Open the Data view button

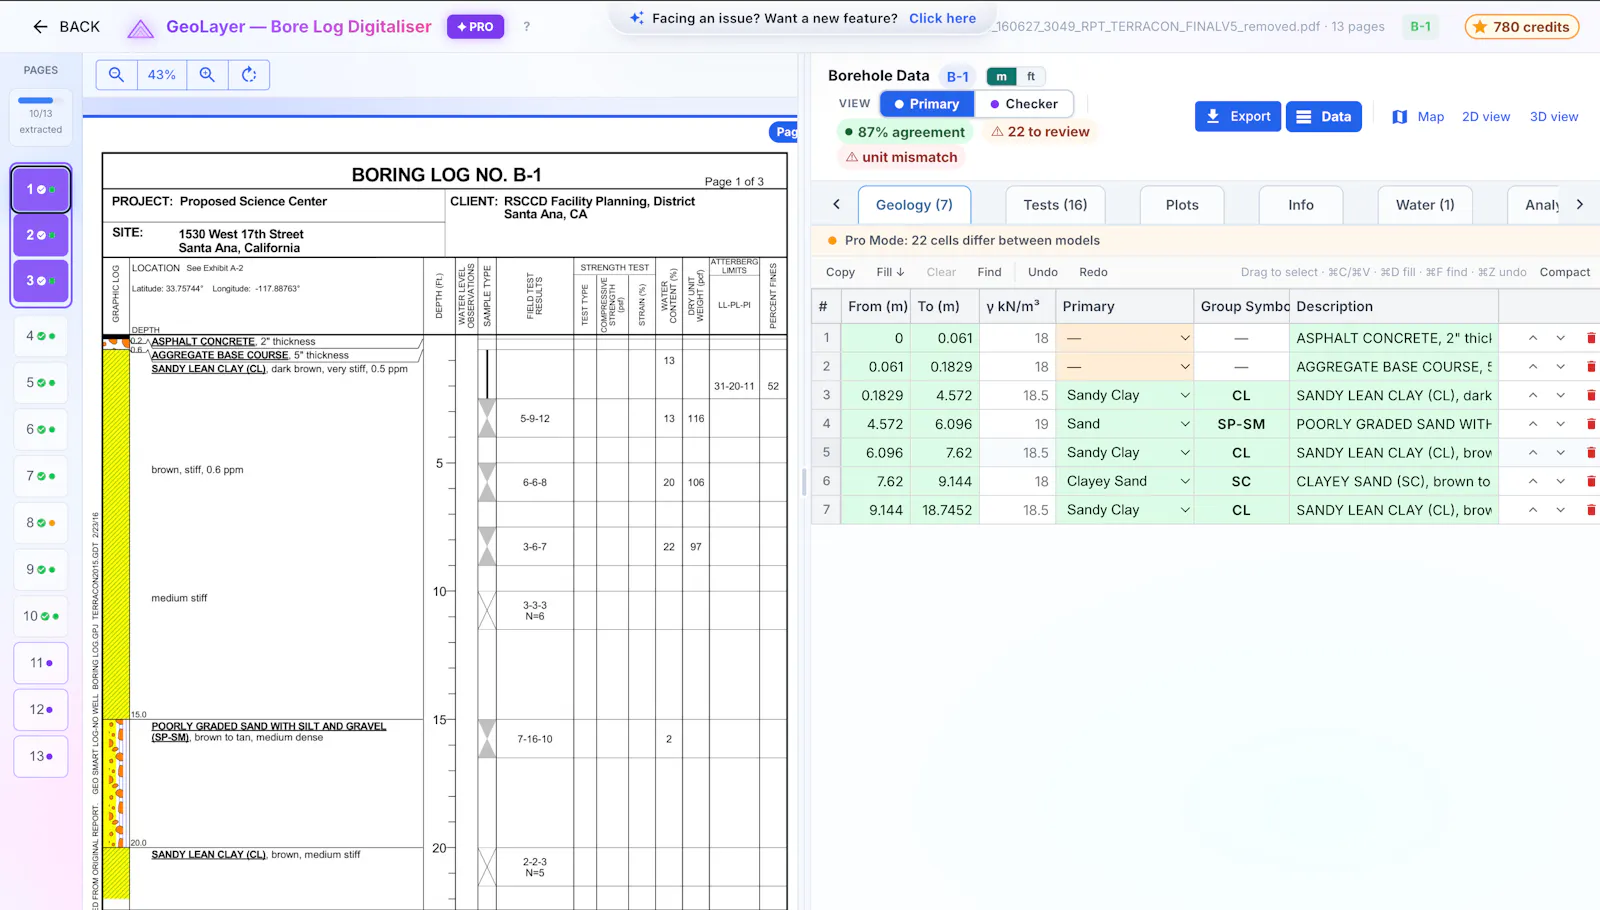point(1323,117)
